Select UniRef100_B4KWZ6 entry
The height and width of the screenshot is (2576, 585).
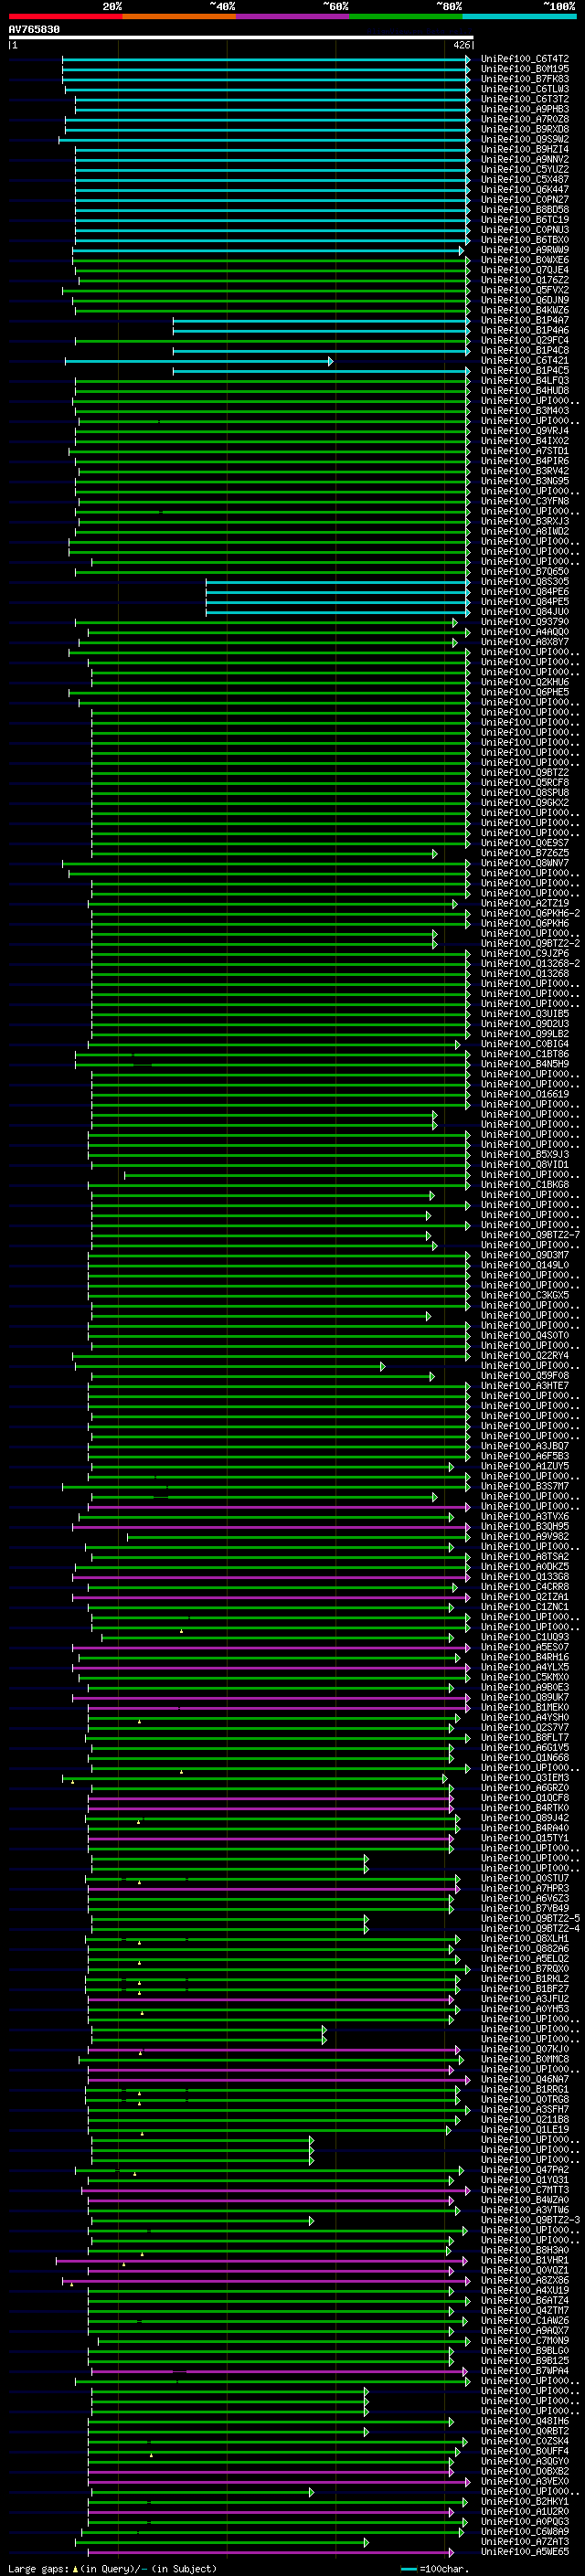point(525,310)
